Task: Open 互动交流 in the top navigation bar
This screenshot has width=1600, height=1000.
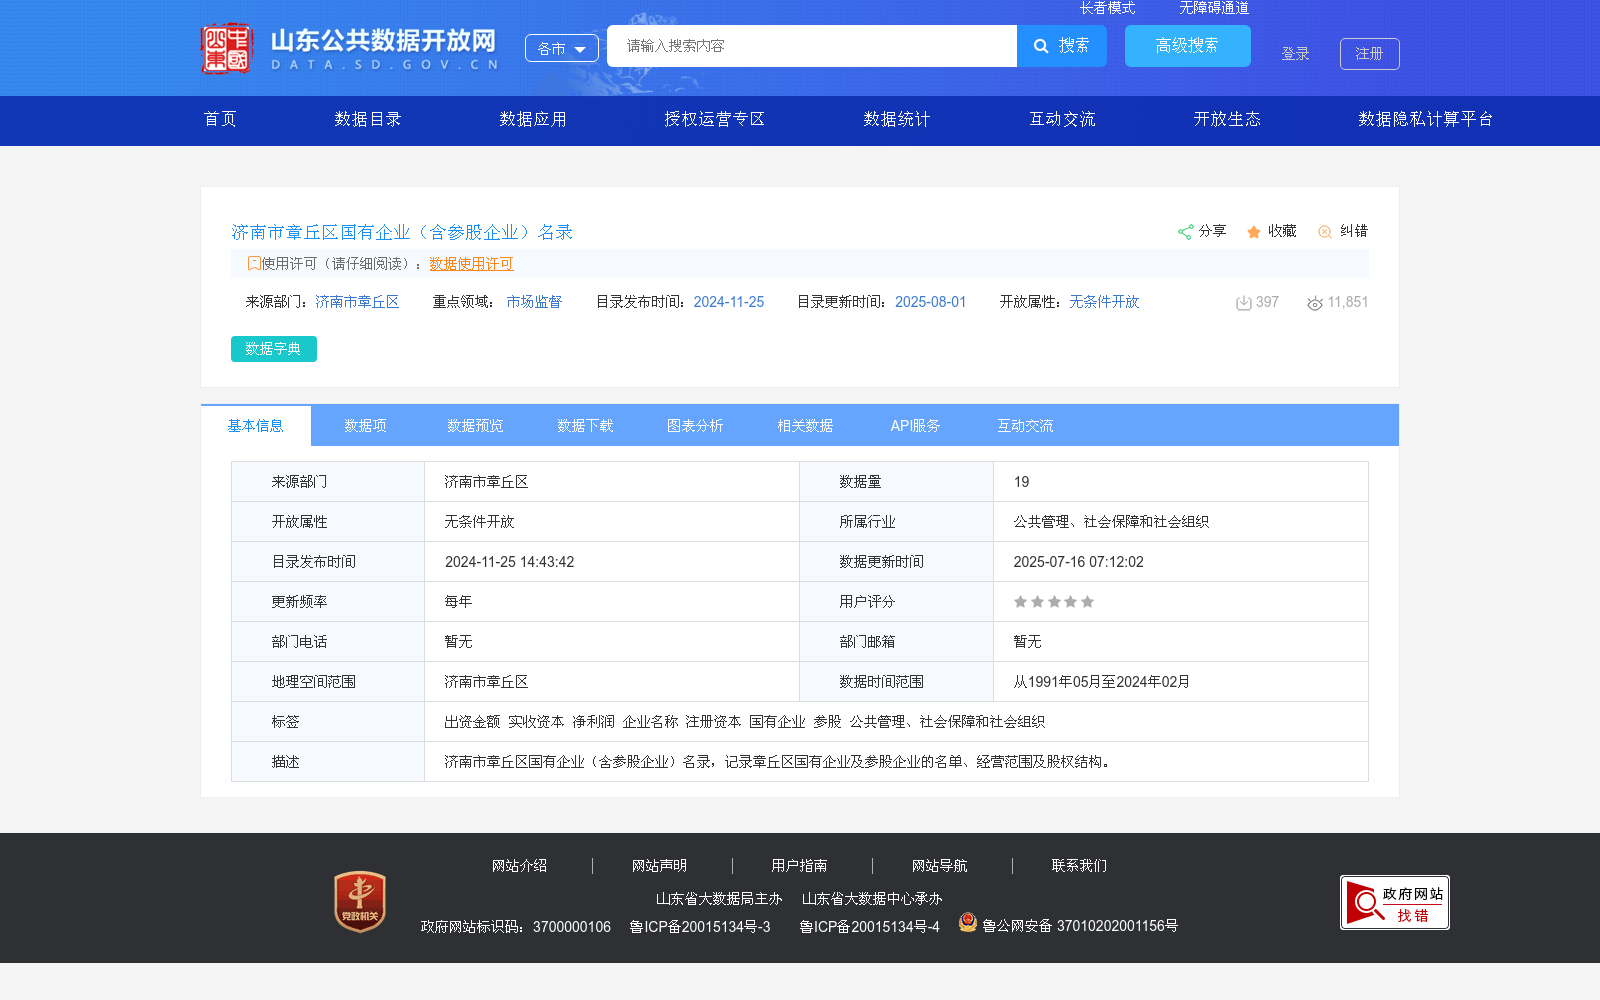Action: tap(1063, 119)
